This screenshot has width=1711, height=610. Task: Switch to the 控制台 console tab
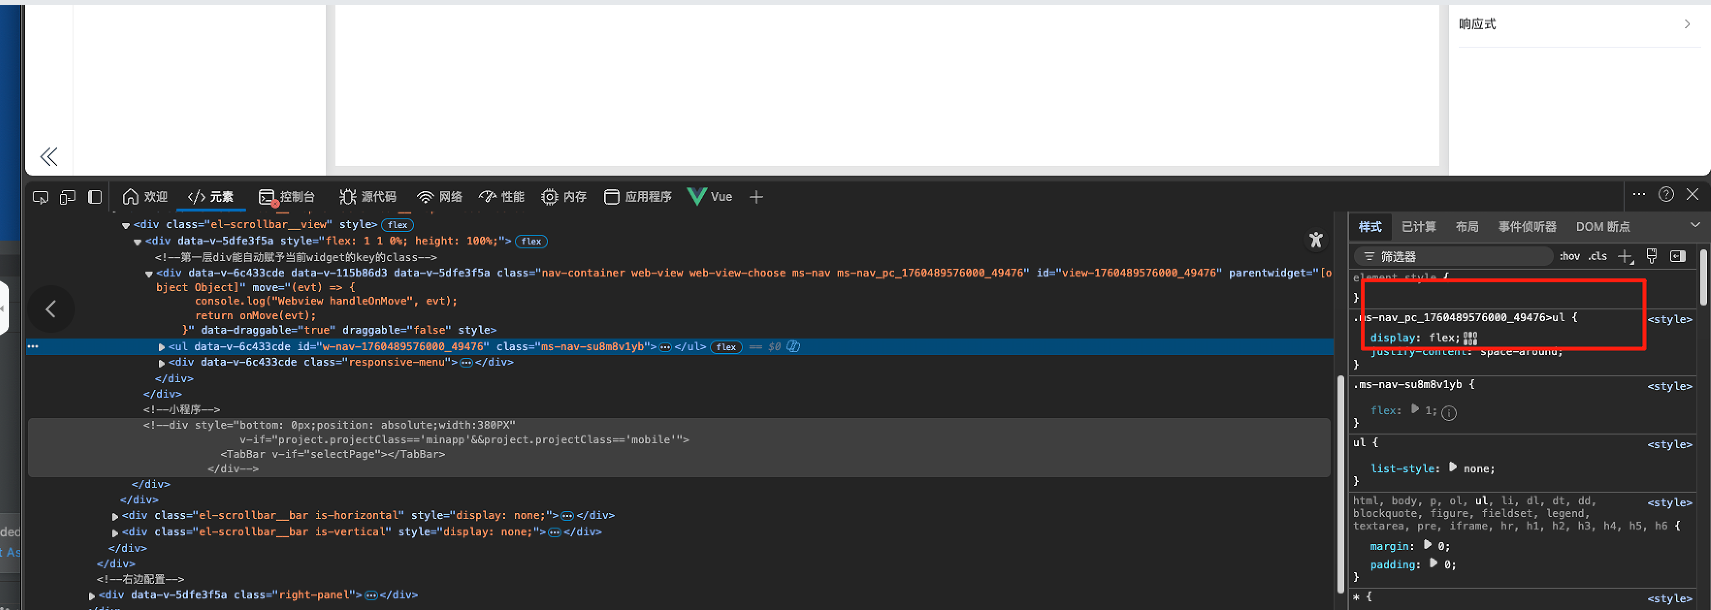click(x=287, y=197)
